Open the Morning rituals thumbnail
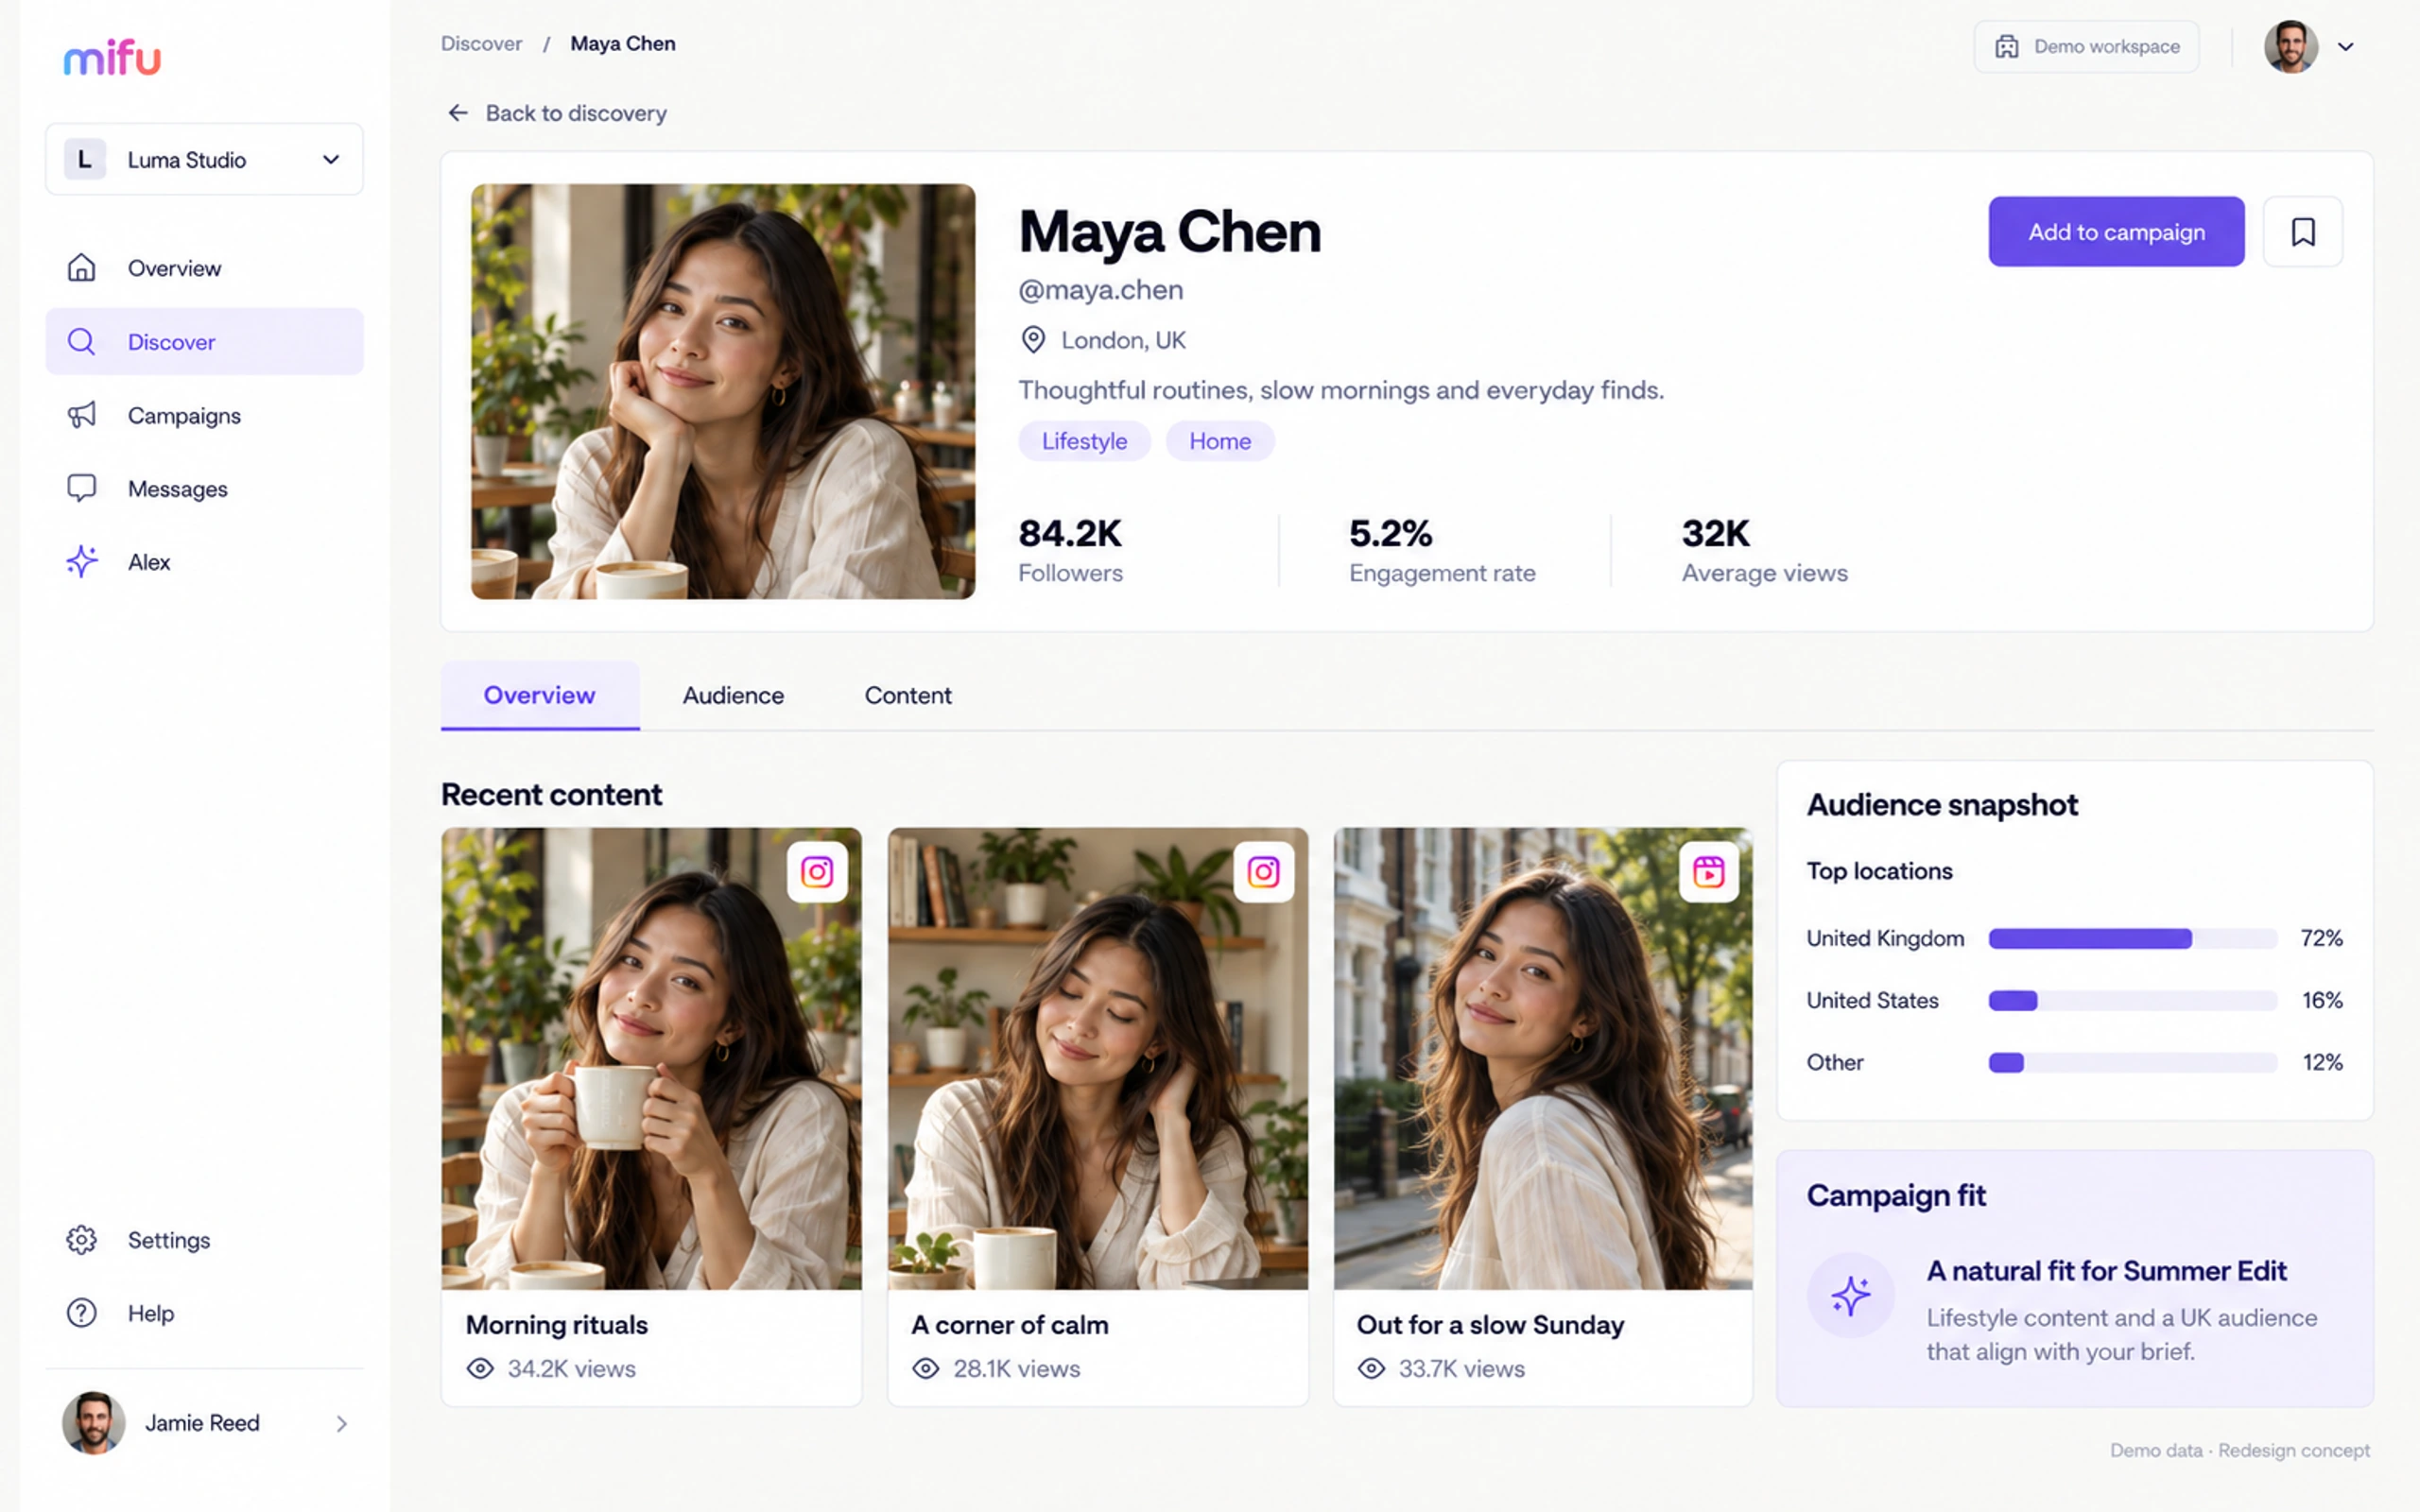Image resolution: width=2420 pixels, height=1512 pixels. [x=651, y=1058]
